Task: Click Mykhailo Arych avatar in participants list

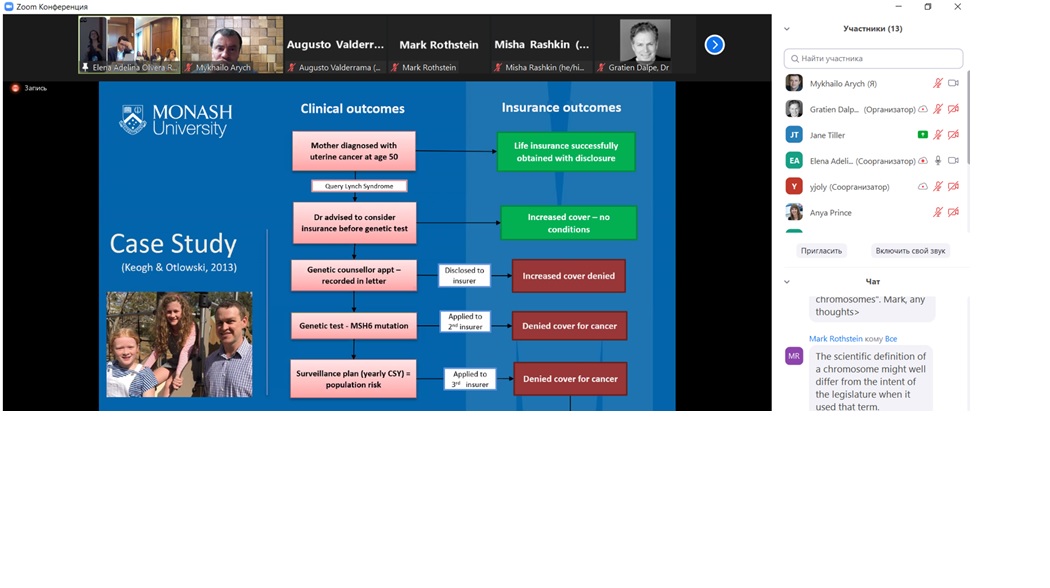Action: pyautogui.click(x=794, y=83)
